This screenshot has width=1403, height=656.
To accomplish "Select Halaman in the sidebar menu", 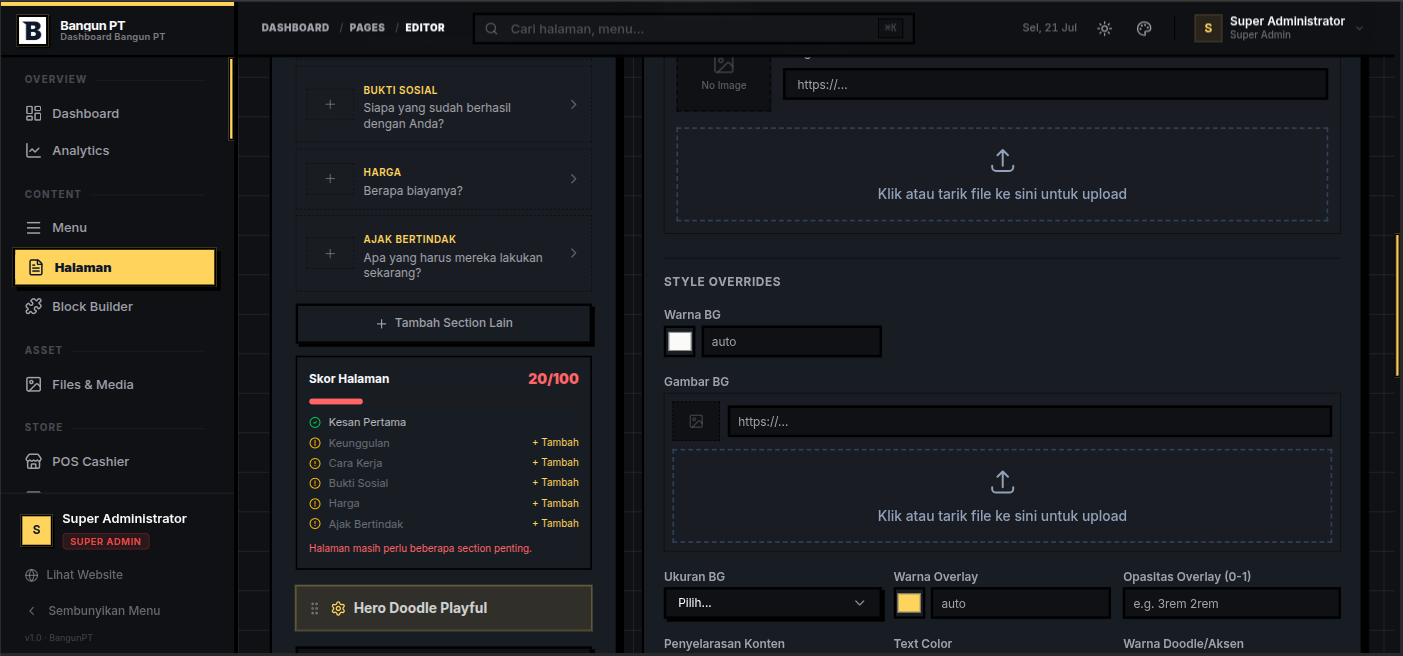I will (115, 267).
